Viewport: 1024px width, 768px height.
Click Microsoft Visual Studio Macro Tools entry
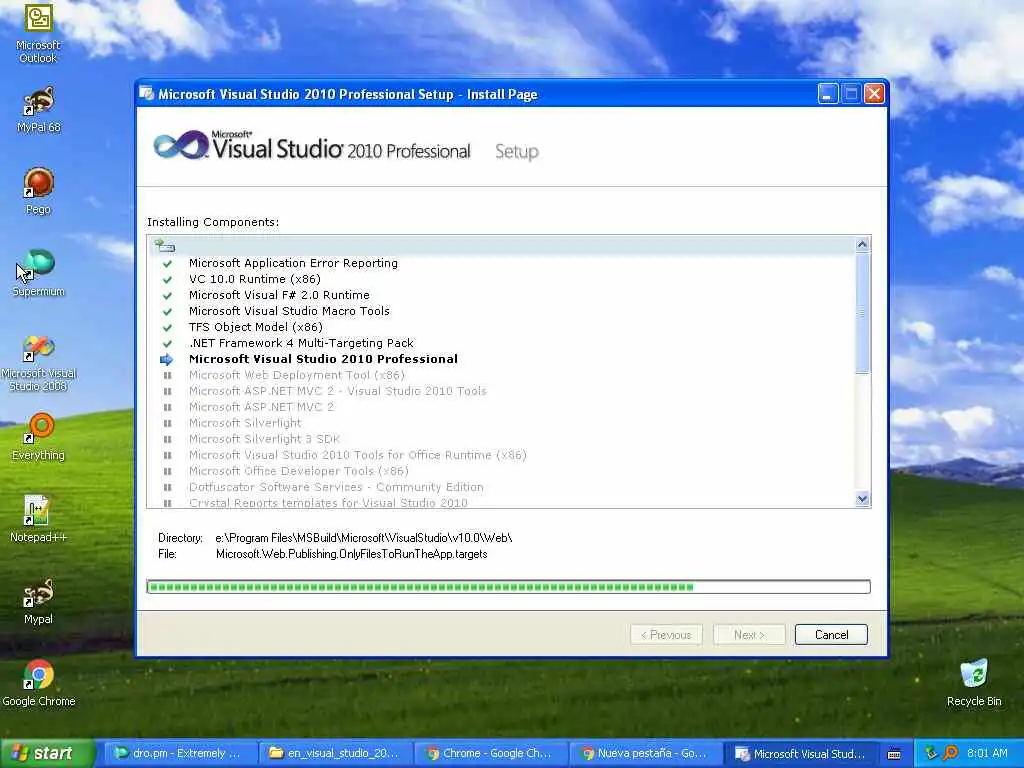coord(289,312)
